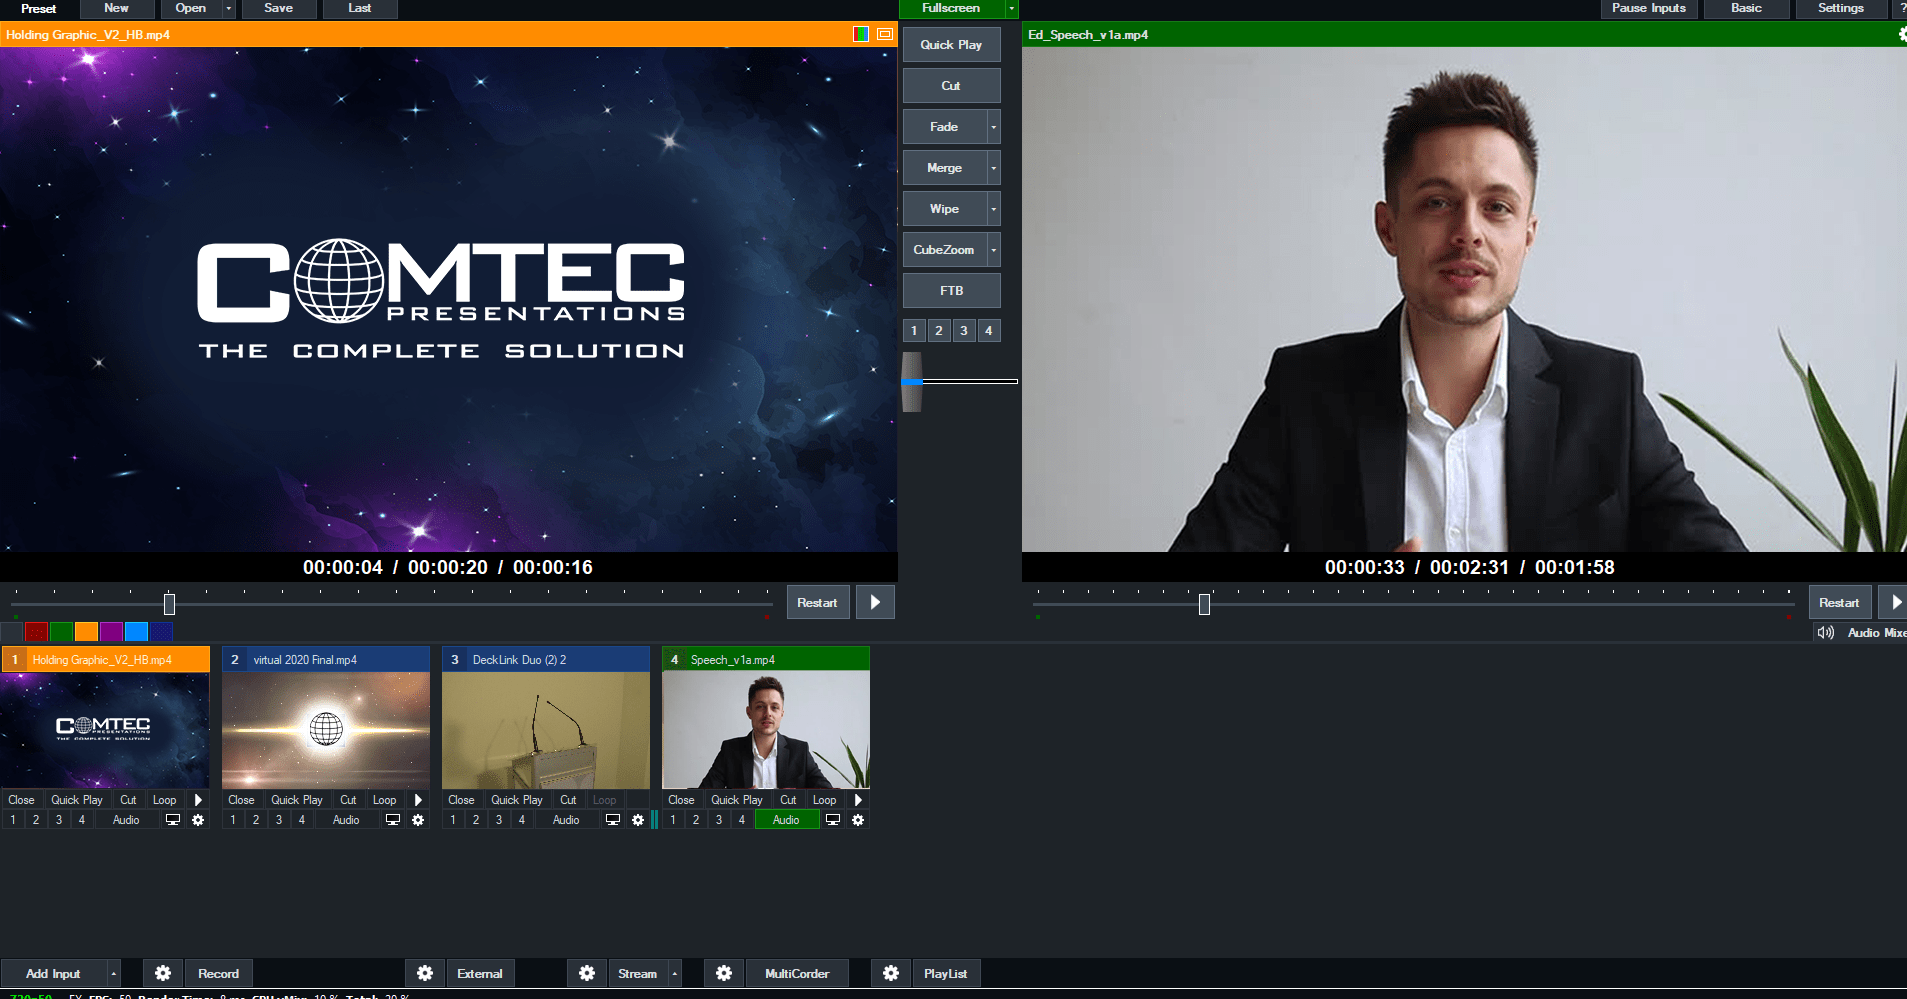Select virtual 2020 Final input thumbnail

pos(326,730)
